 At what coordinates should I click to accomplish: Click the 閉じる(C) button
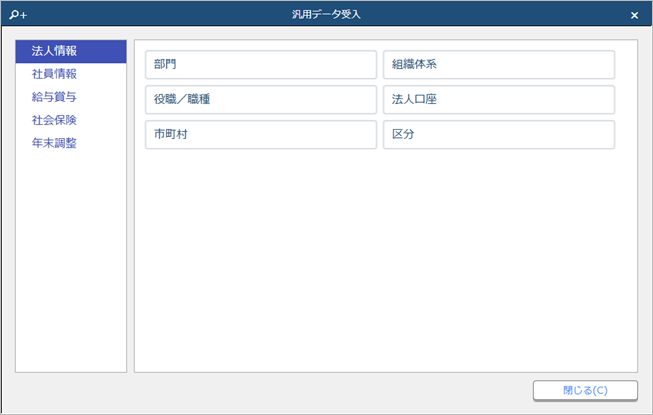pyautogui.click(x=585, y=390)
